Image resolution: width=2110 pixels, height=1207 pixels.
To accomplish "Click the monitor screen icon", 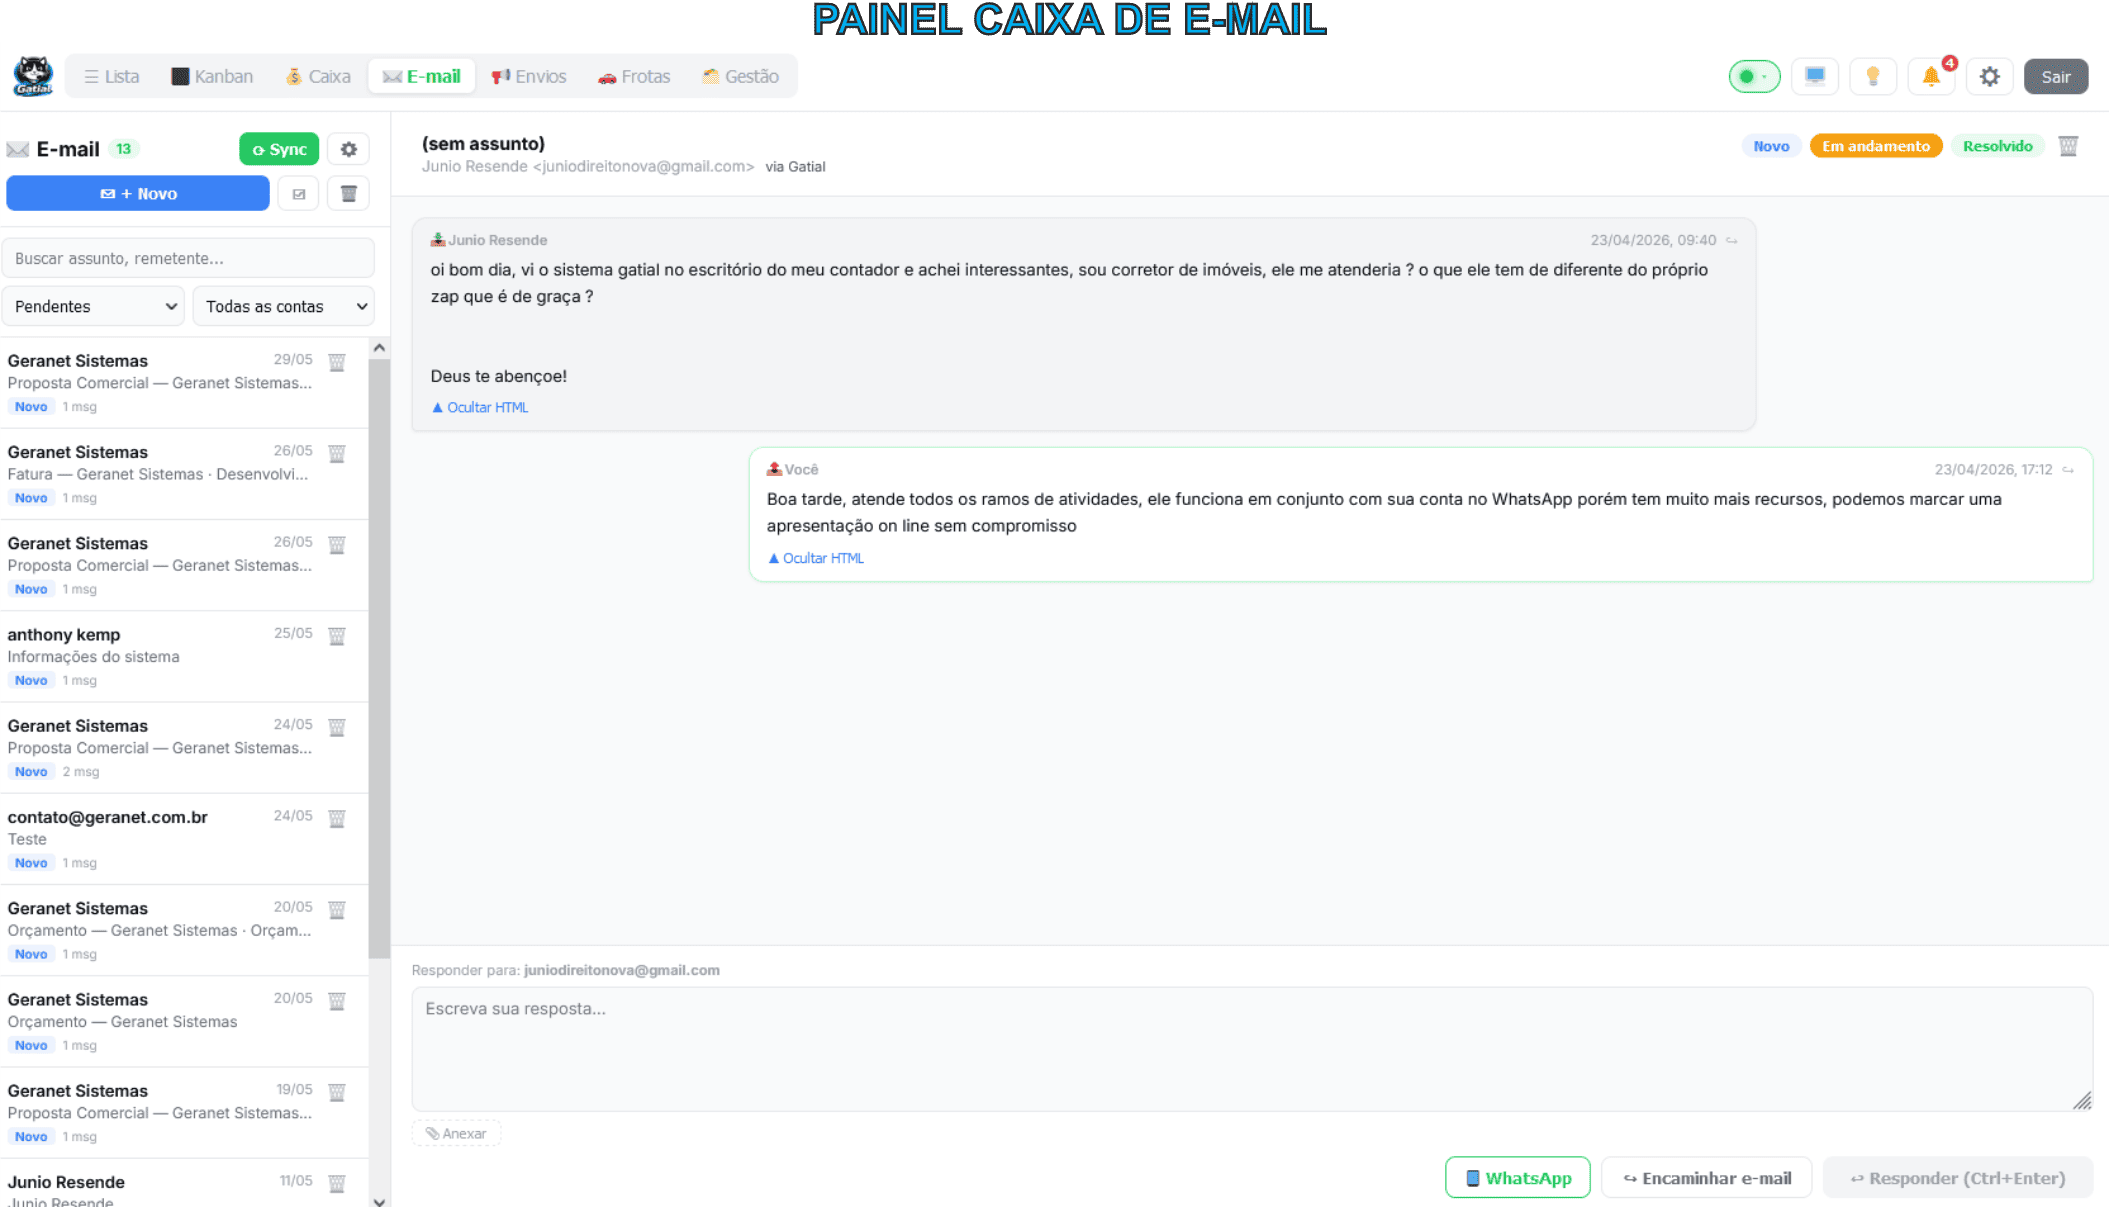I will click(x=1815, y=76).
